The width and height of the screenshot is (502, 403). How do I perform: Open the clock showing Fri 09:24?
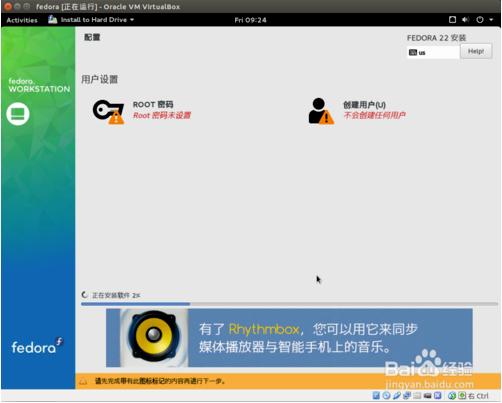pyautogui.click(x=250, y=20)
